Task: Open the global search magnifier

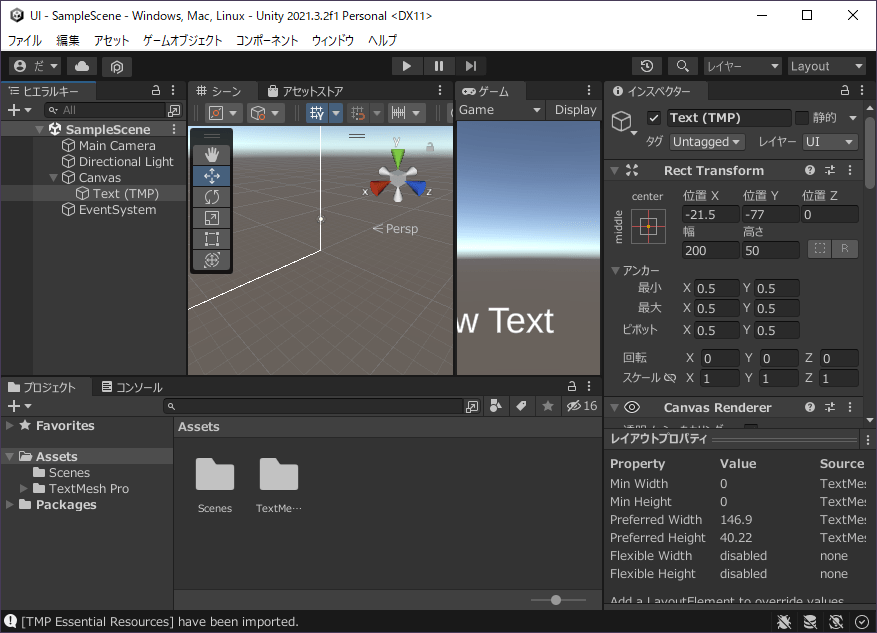Action: [x=682, y=67]
